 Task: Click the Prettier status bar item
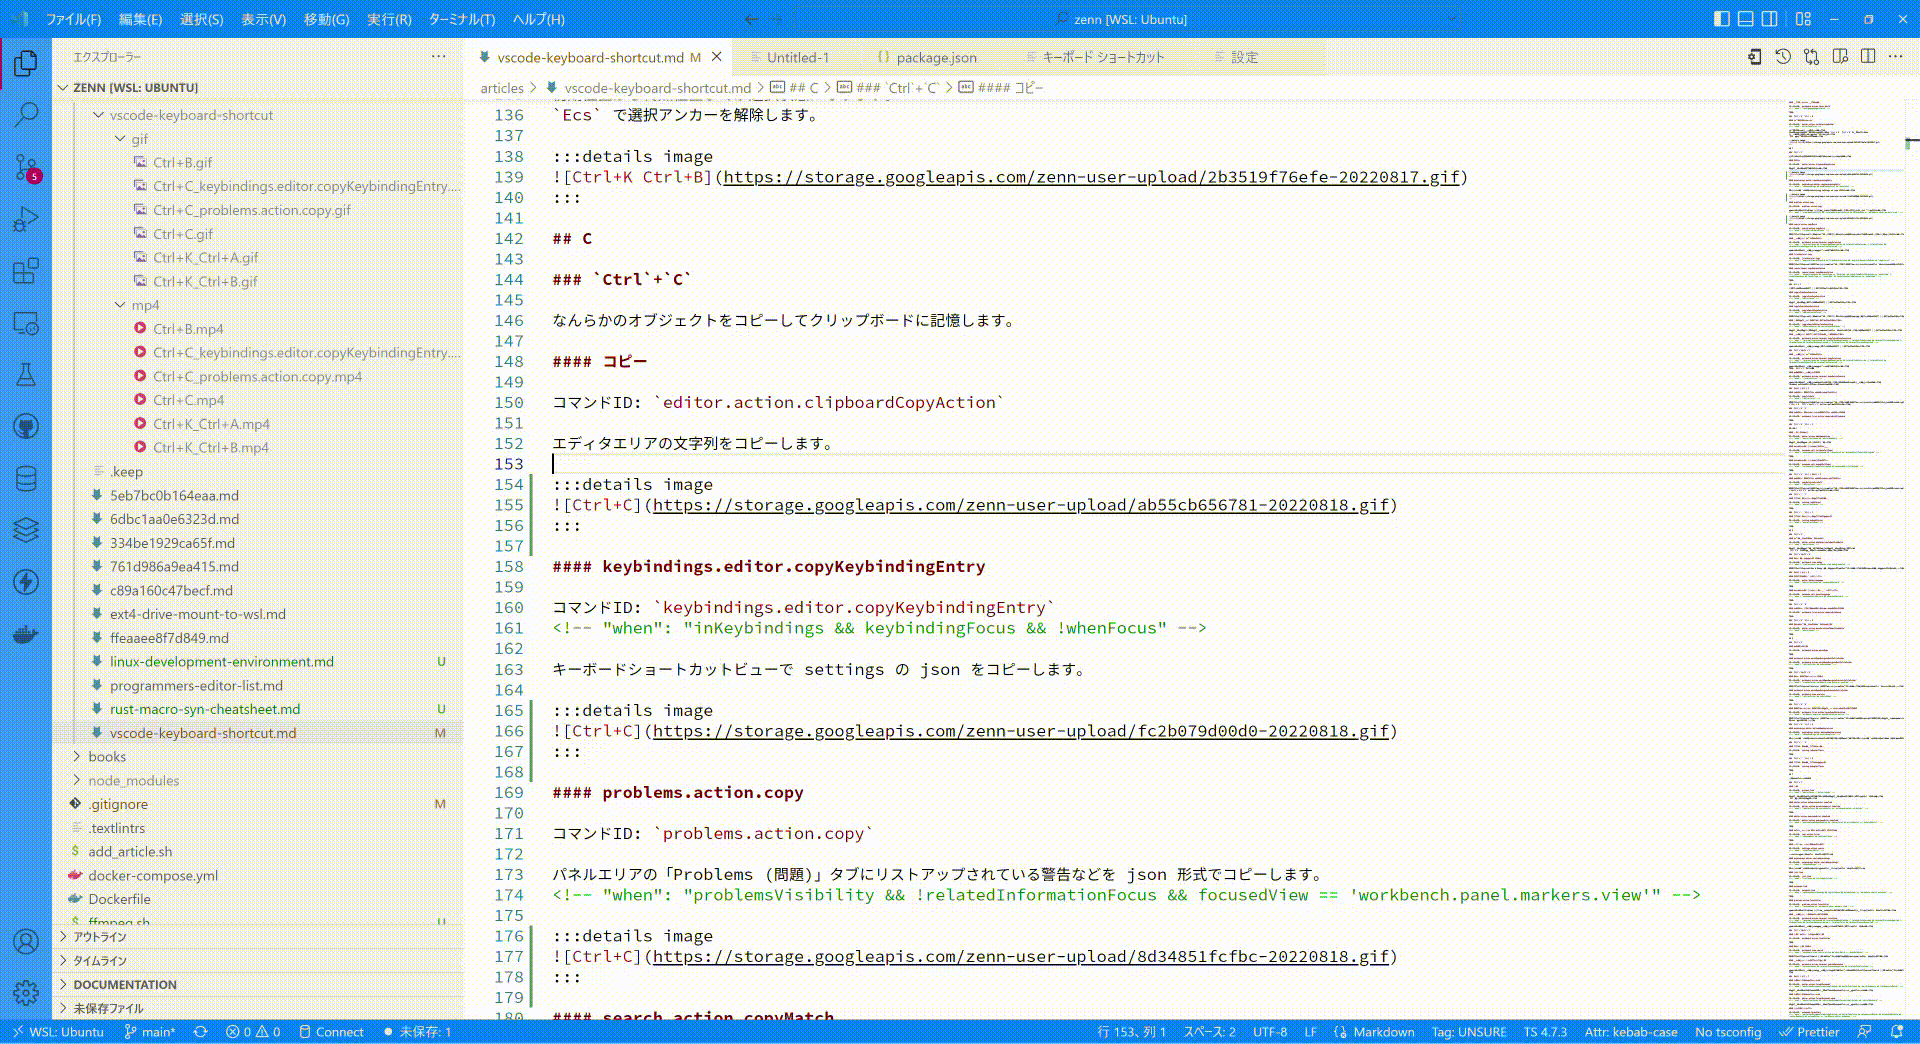point(1809,1032)
